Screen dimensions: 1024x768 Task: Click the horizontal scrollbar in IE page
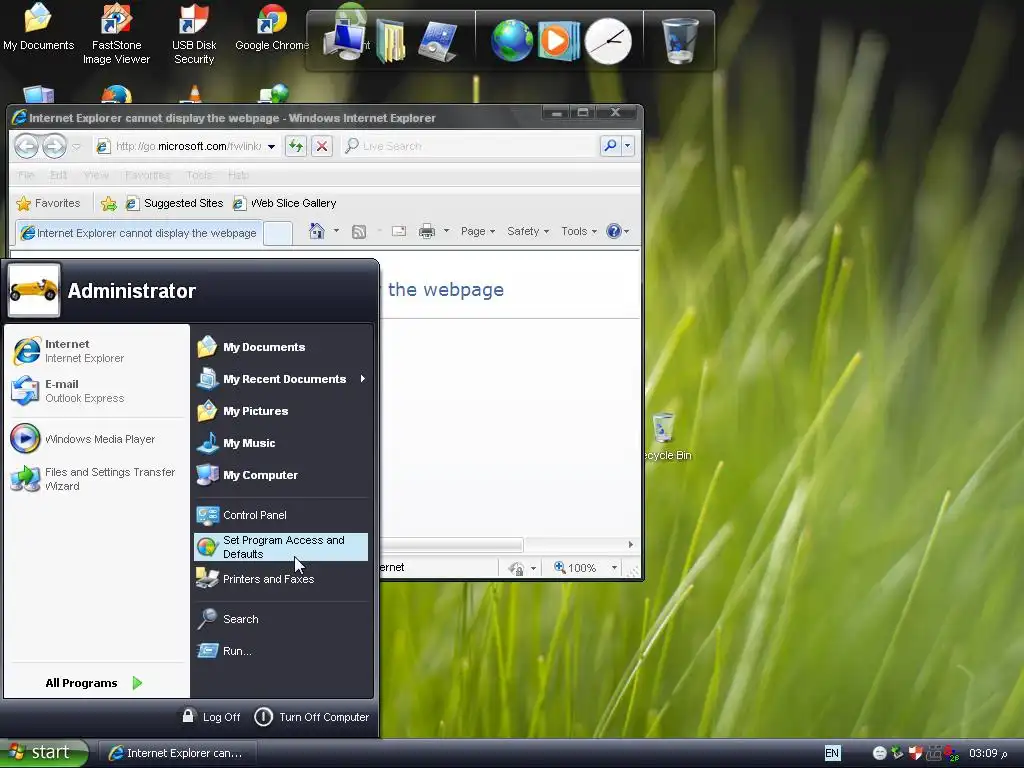pyautogui.click(x=452, y=544)
